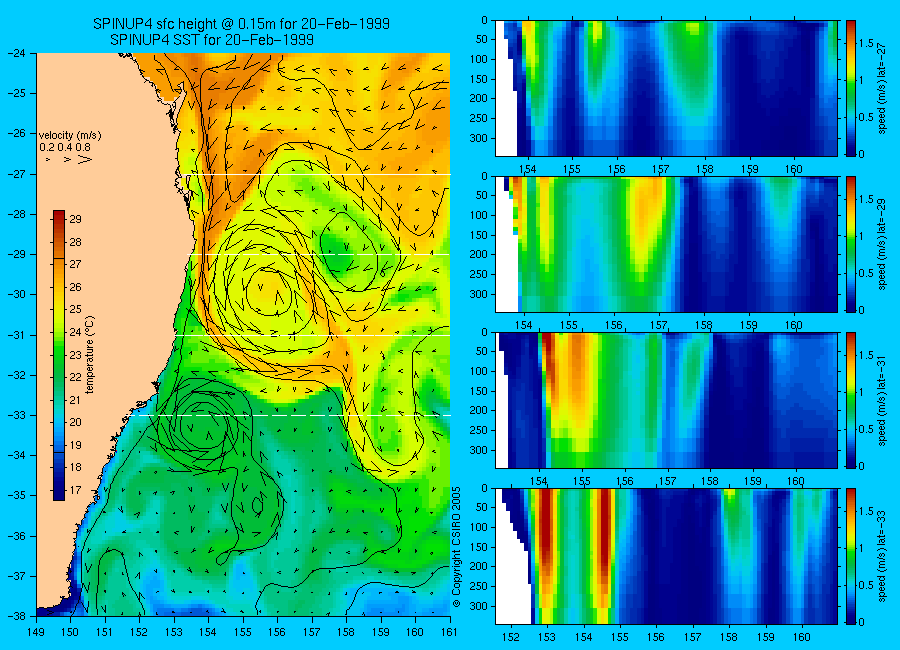
Task: Click the 'speed (m/s) lat=-33' label
Action: tap(883, 556)
